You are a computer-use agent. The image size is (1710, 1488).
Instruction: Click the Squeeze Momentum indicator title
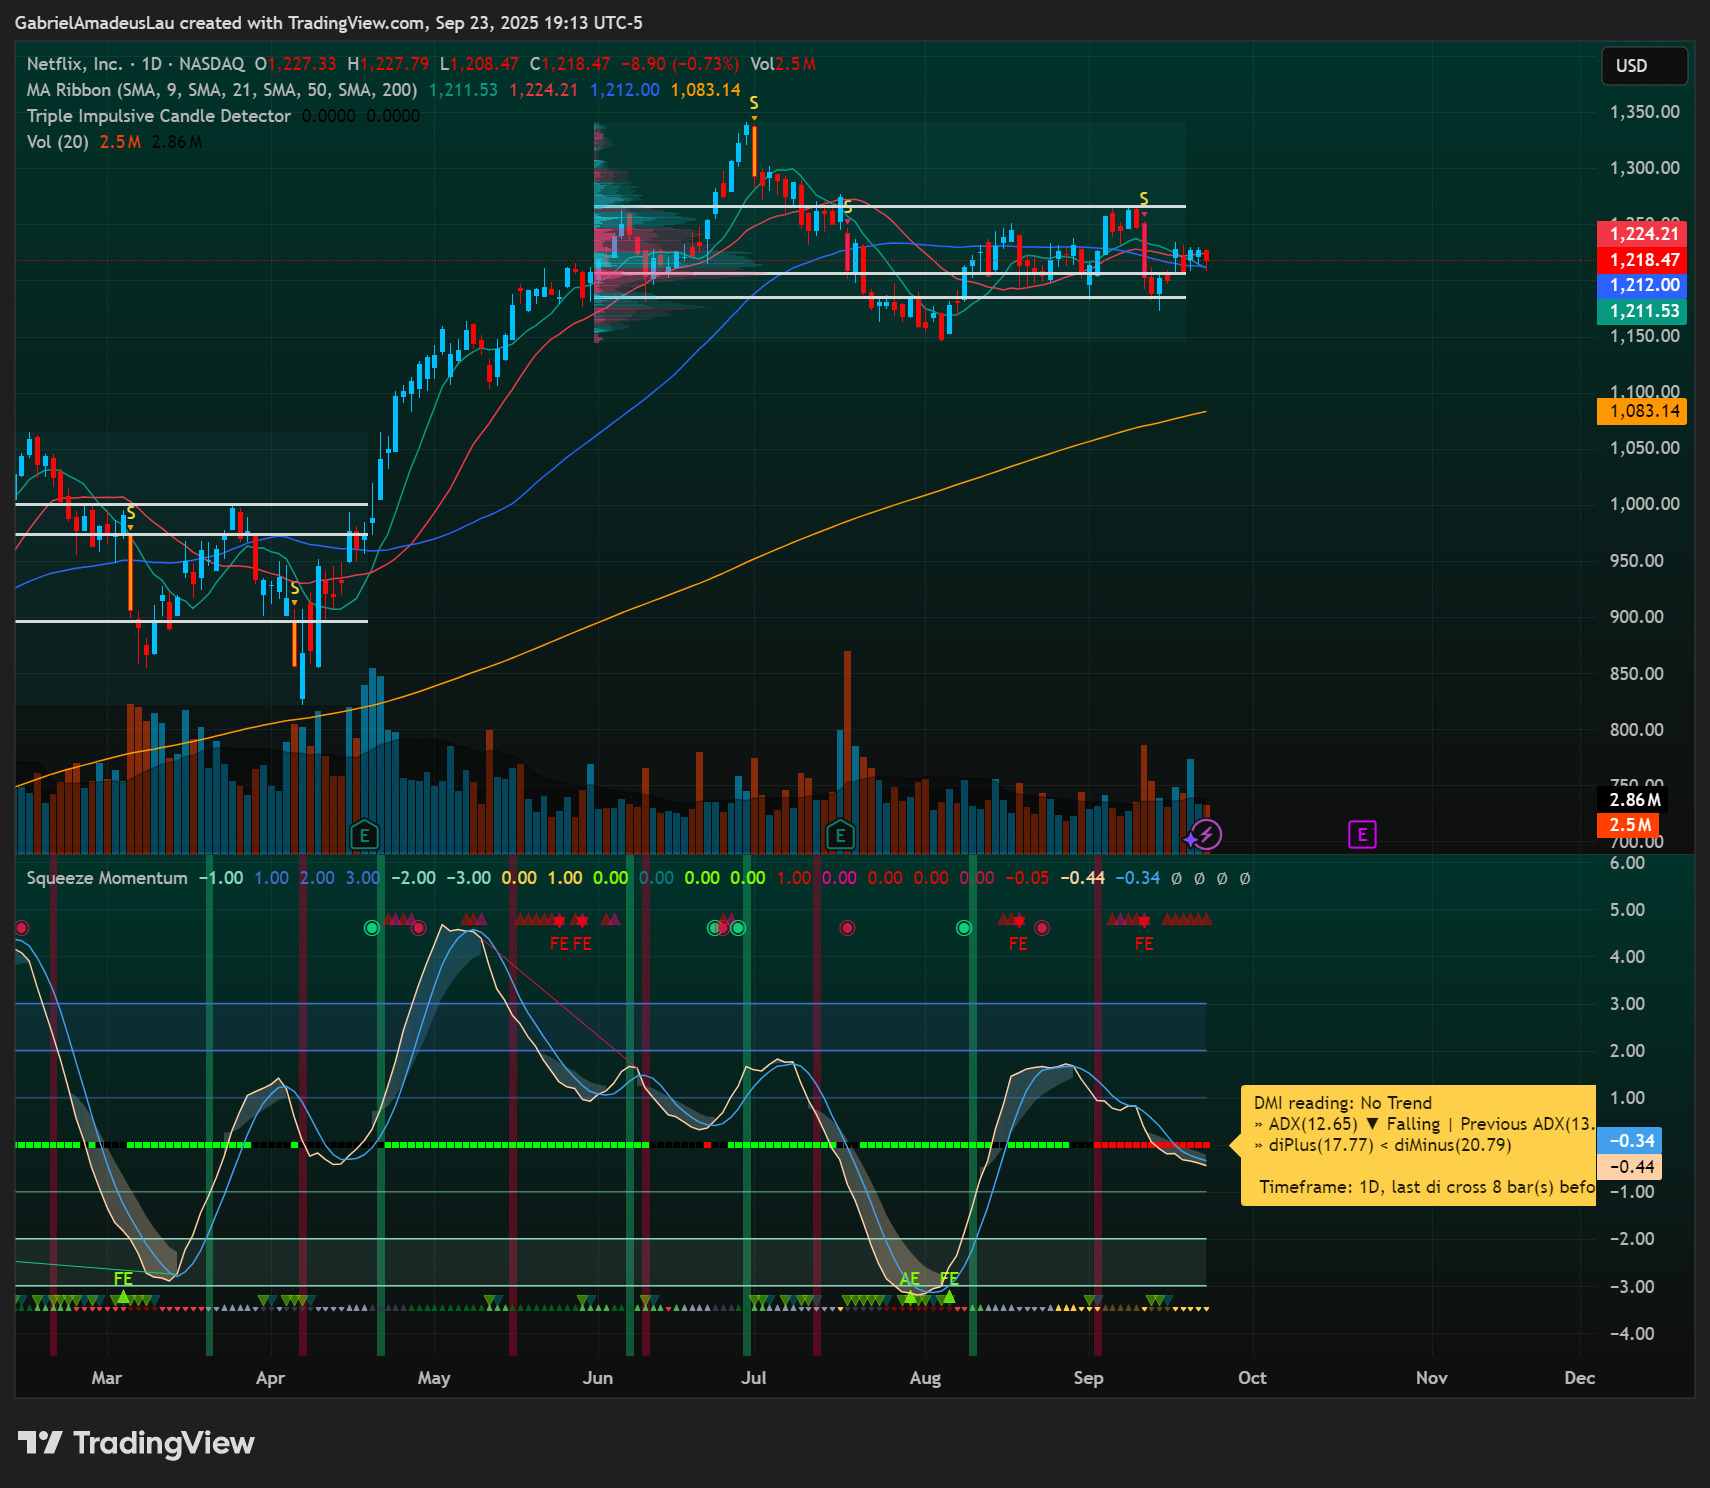pyautogui.click(x=107, y=878)
